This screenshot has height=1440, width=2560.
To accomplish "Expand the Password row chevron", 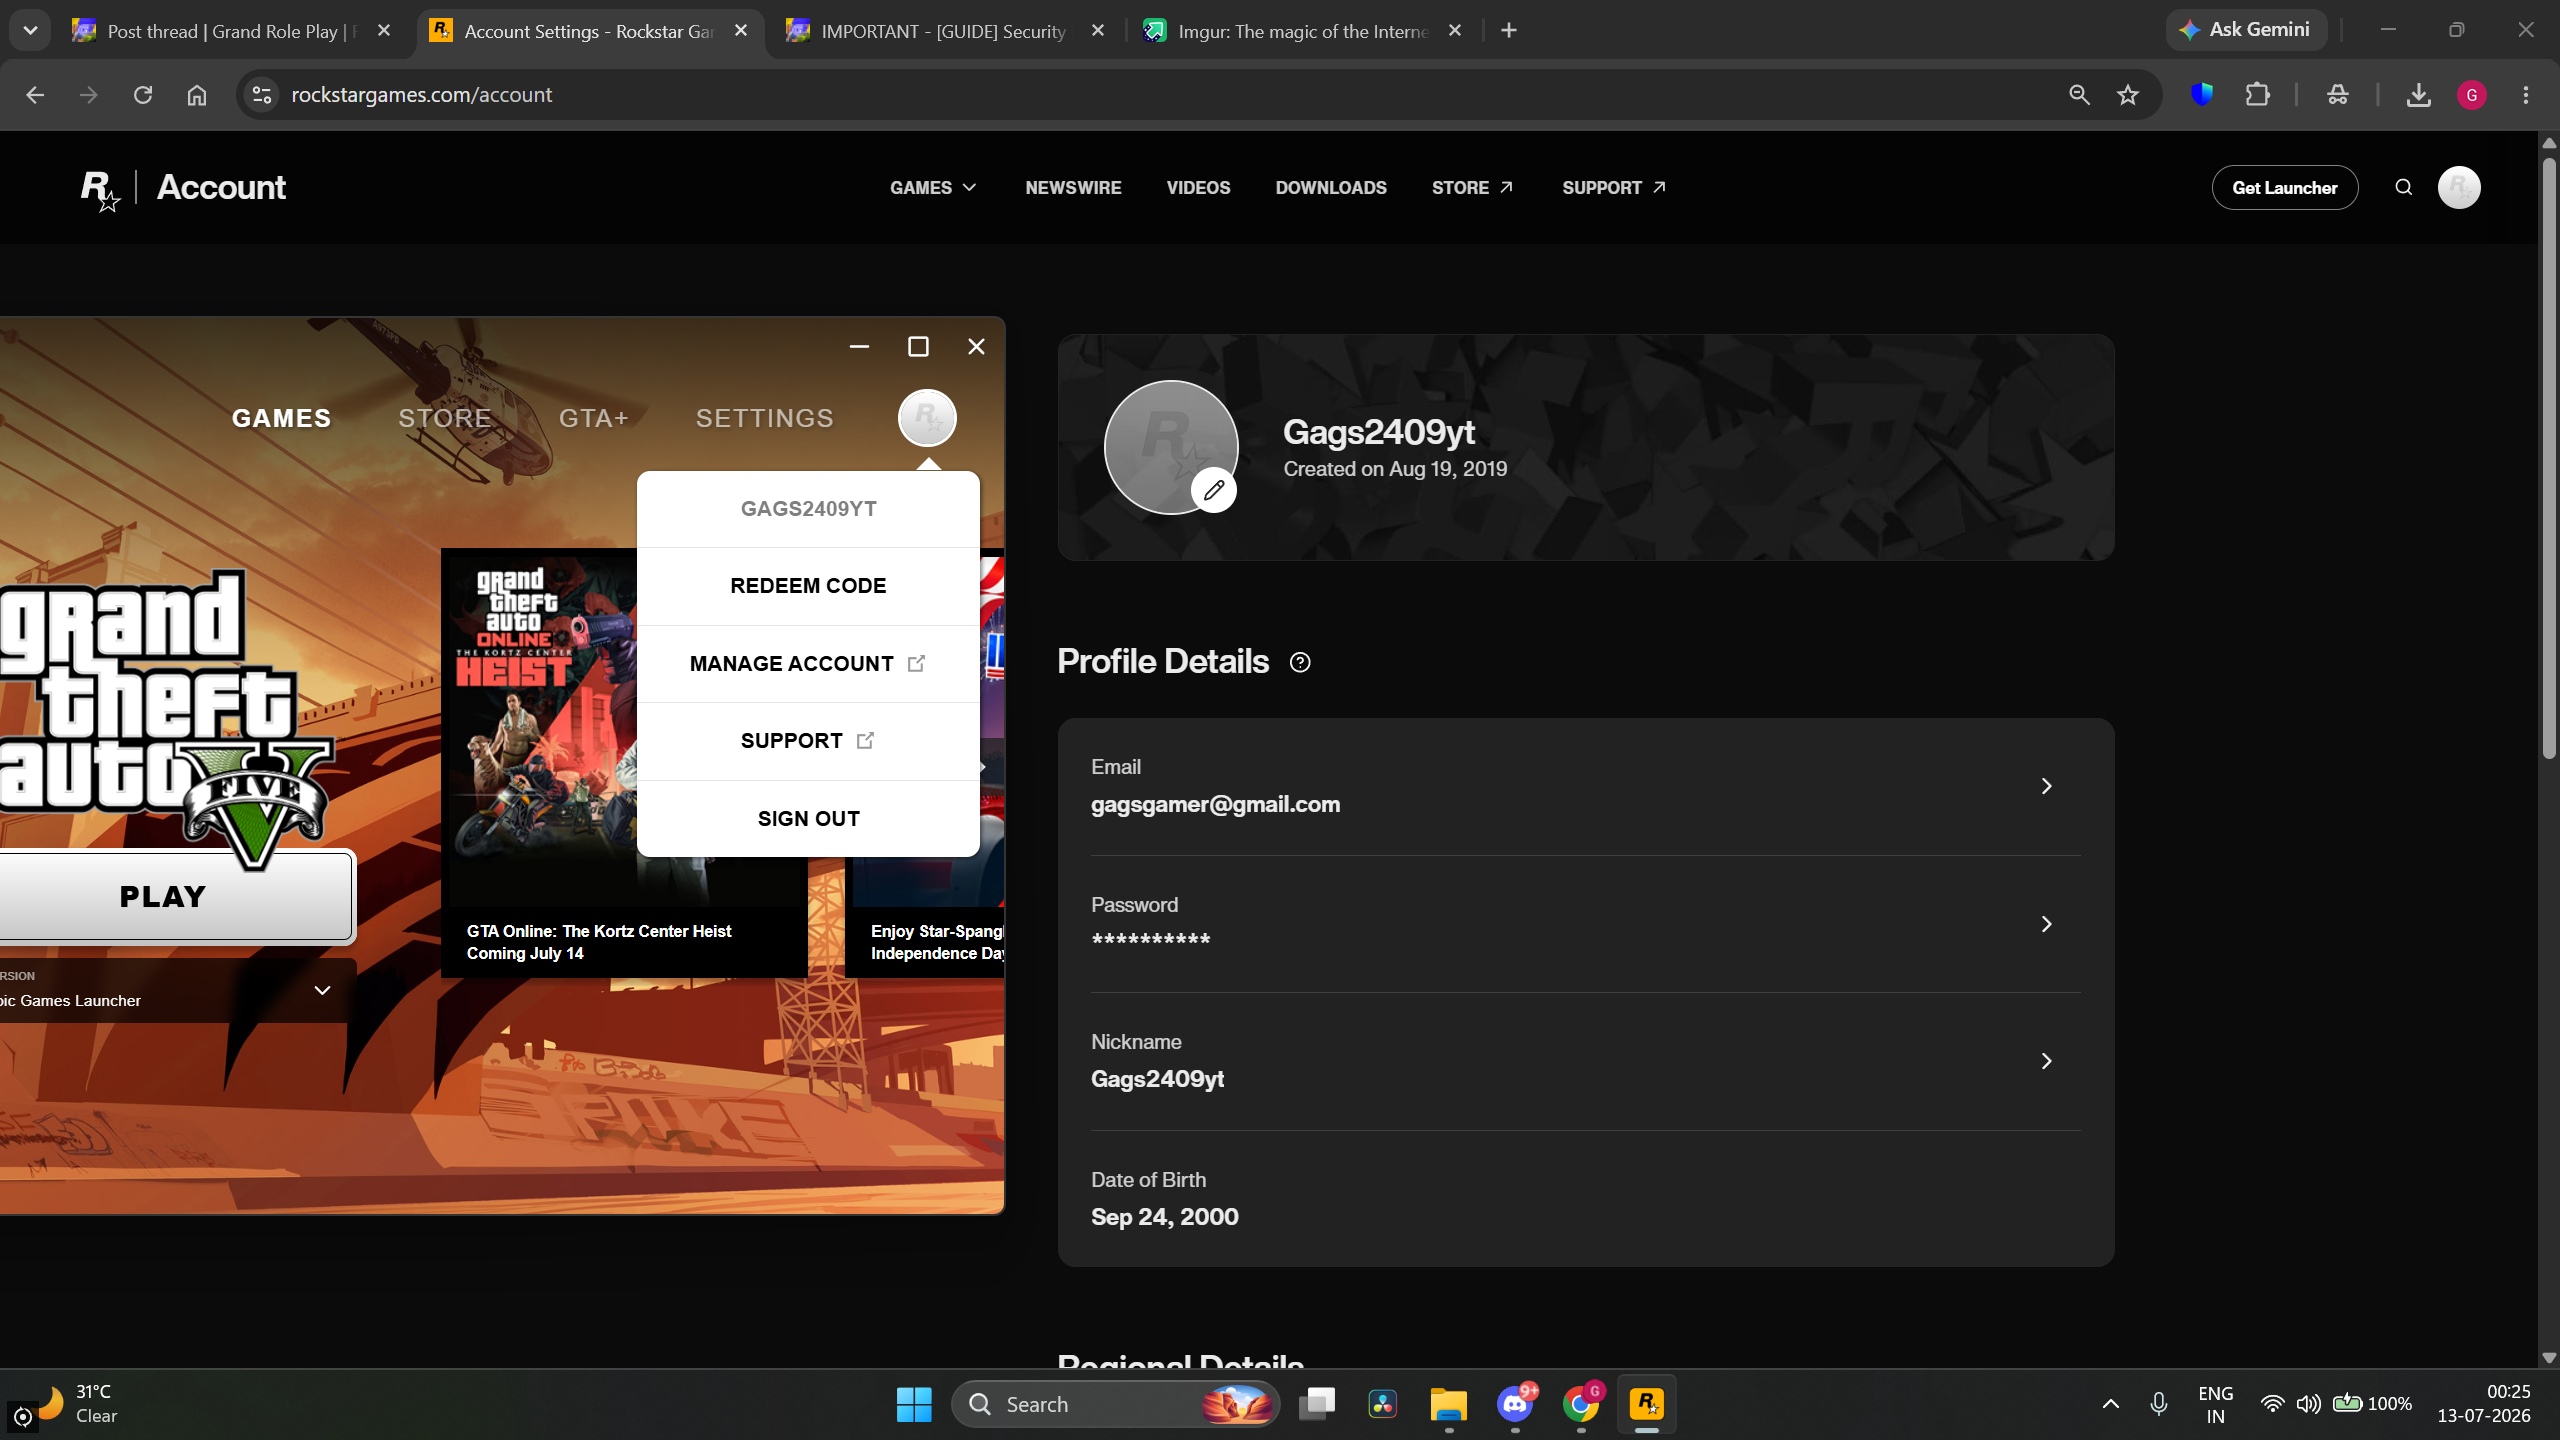I will click(2047, 924).
